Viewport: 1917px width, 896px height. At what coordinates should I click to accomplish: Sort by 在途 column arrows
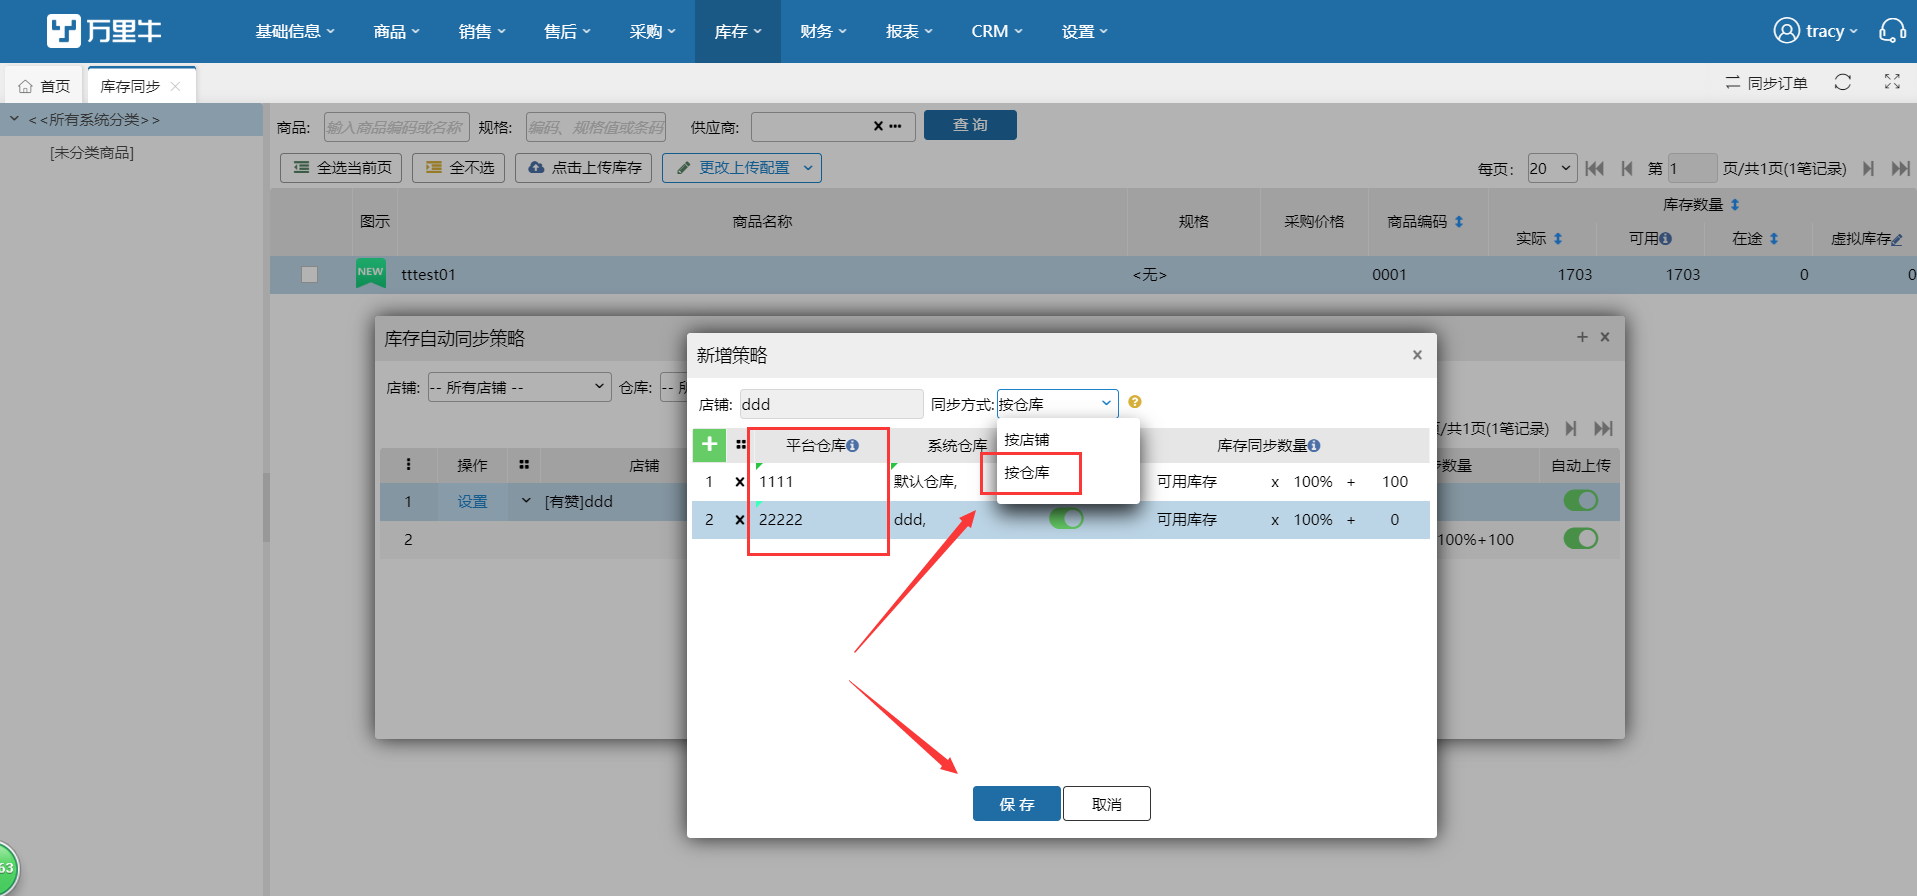[1774, 239]
